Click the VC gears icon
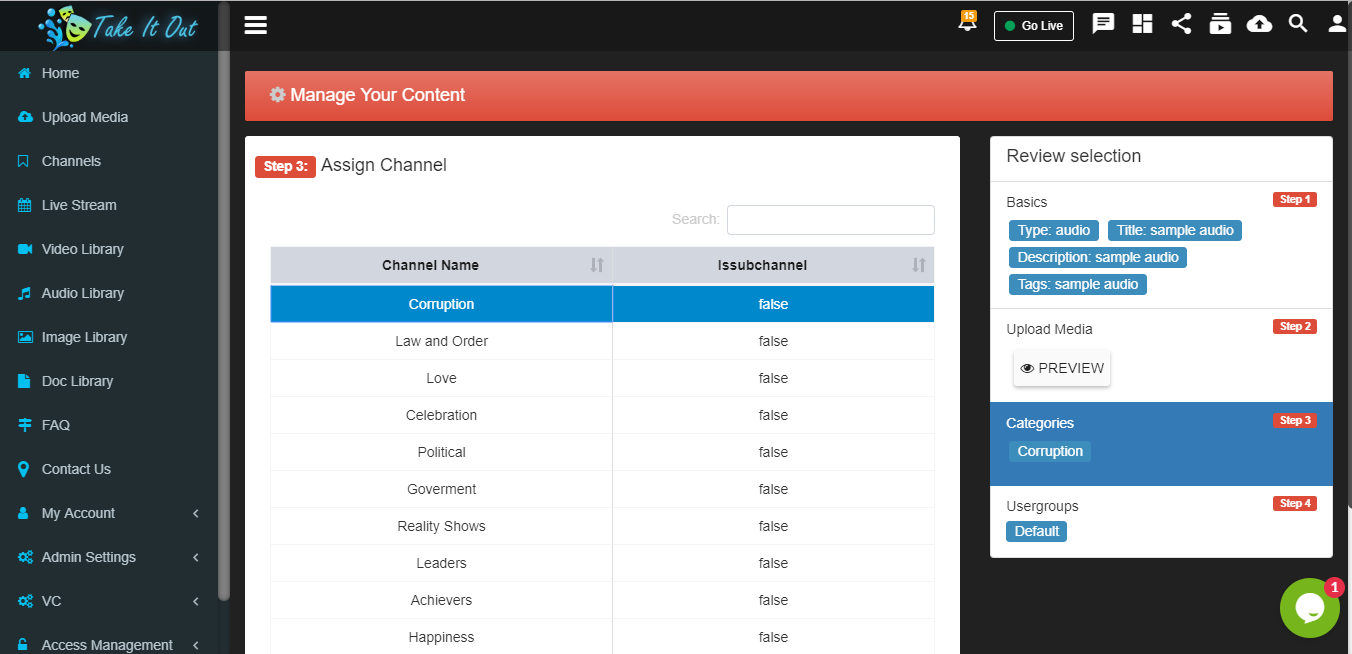 [25, 601]
